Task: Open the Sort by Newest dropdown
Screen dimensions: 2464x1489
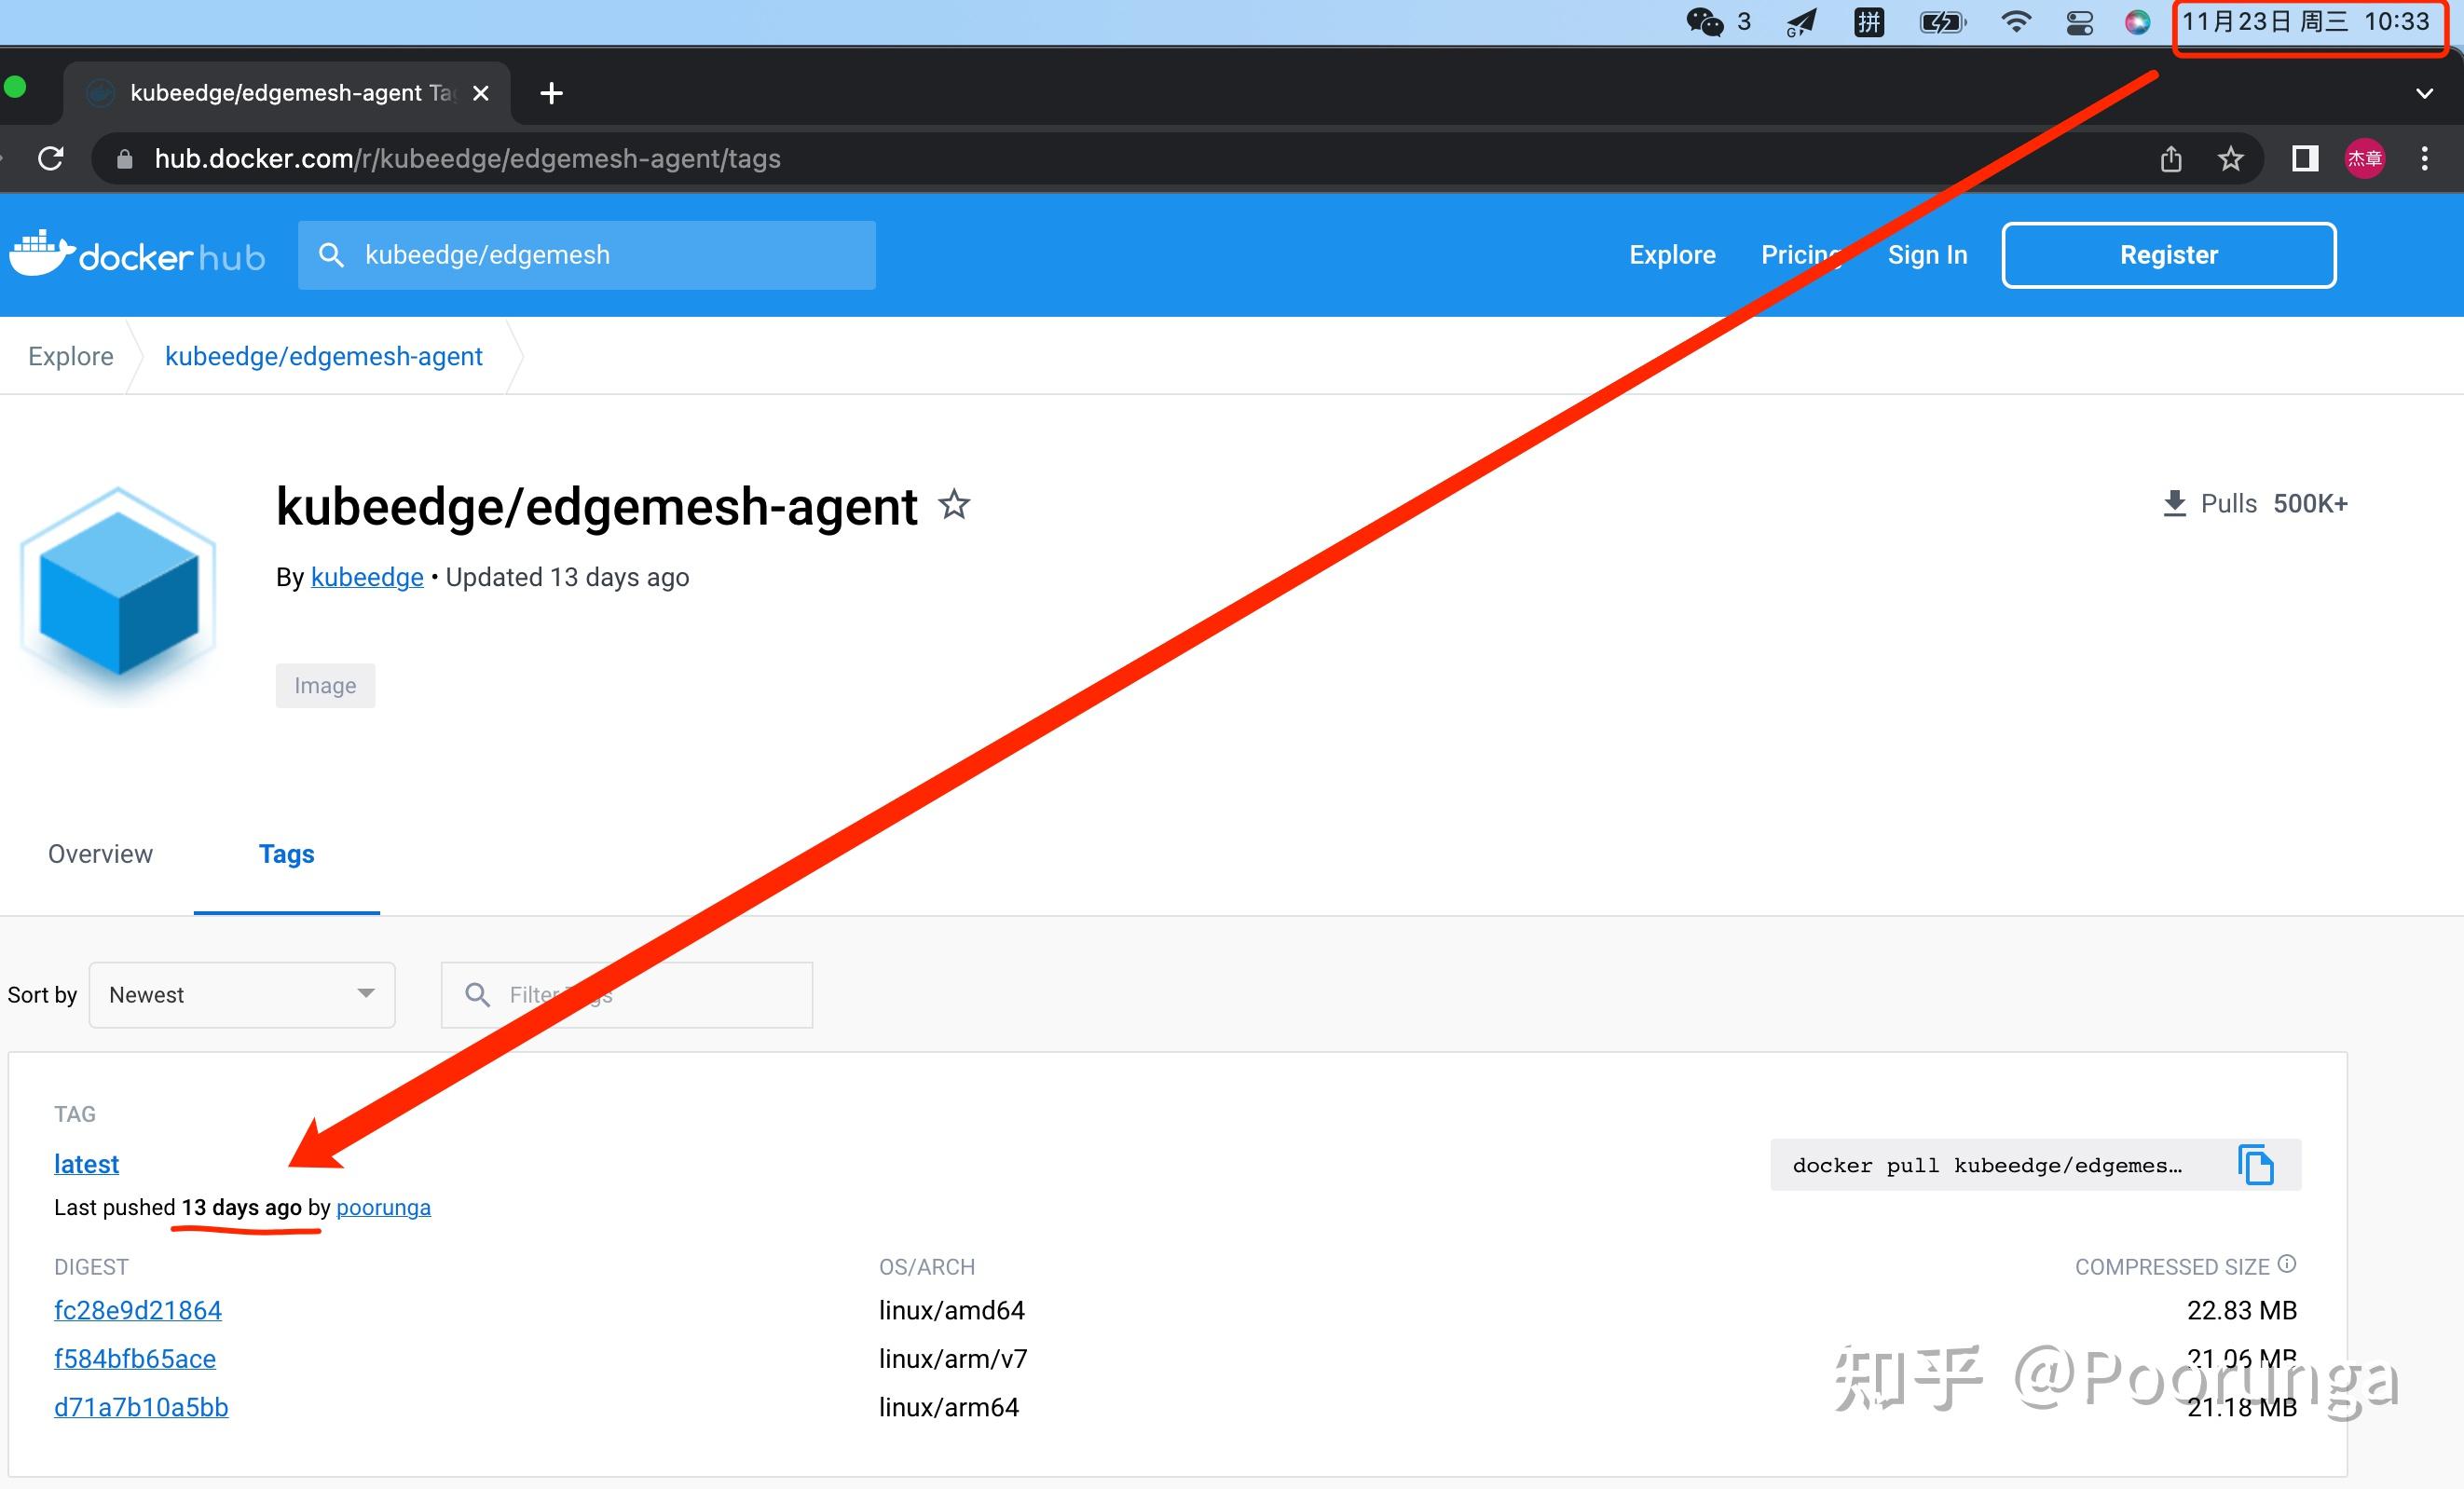Action: coord(241,994)
